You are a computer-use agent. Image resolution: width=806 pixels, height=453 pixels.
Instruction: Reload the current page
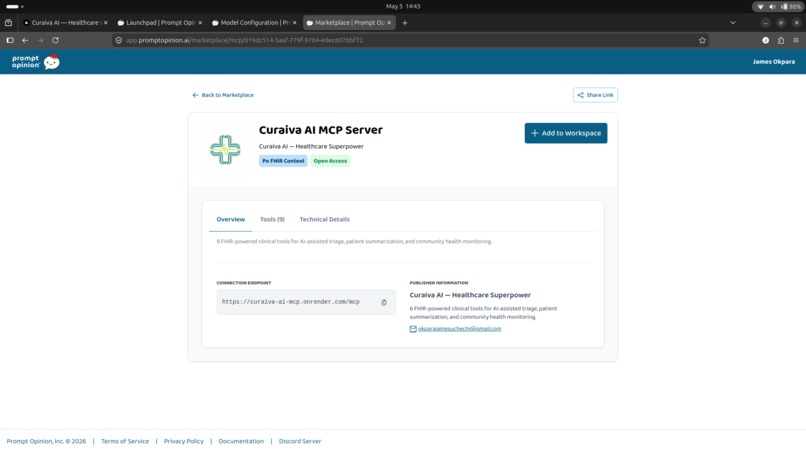[55, 40]
